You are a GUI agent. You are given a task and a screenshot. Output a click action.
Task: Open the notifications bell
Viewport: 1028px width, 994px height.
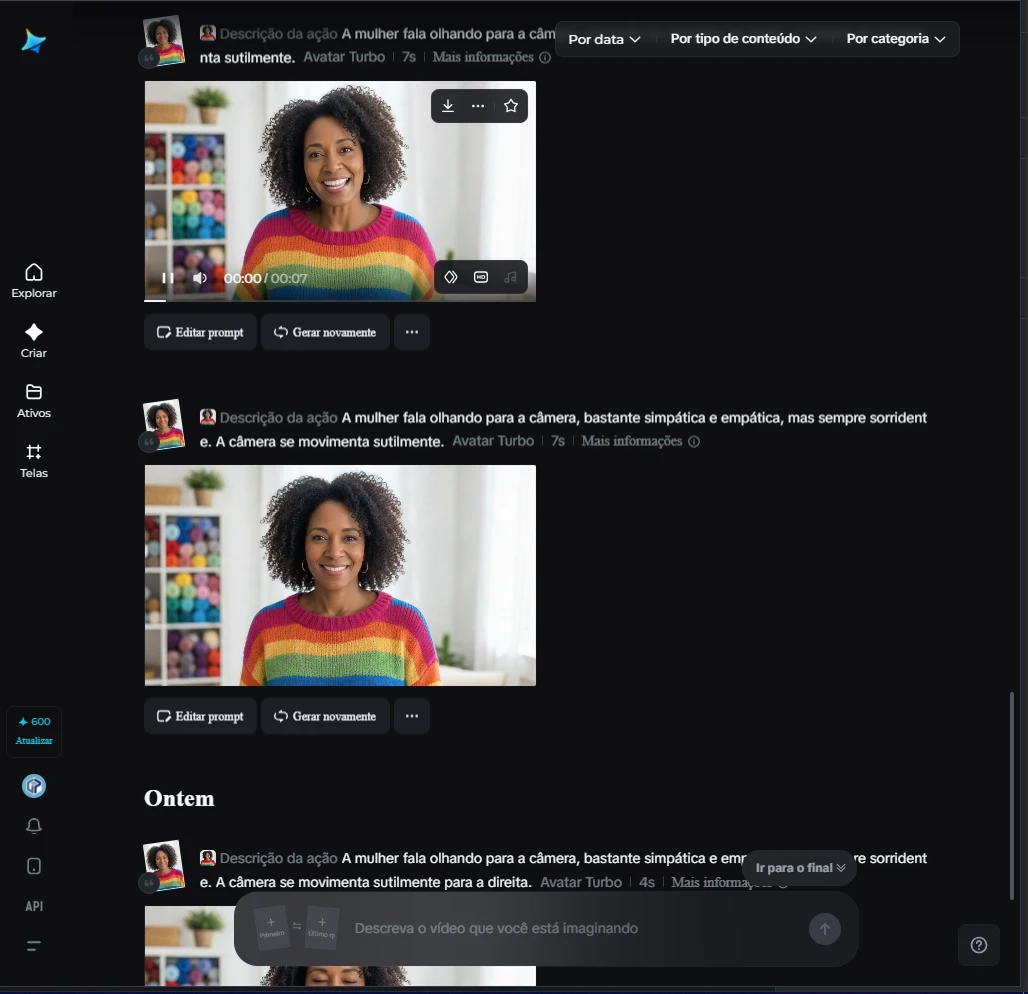pyautogui.click(x=34, y=826)
